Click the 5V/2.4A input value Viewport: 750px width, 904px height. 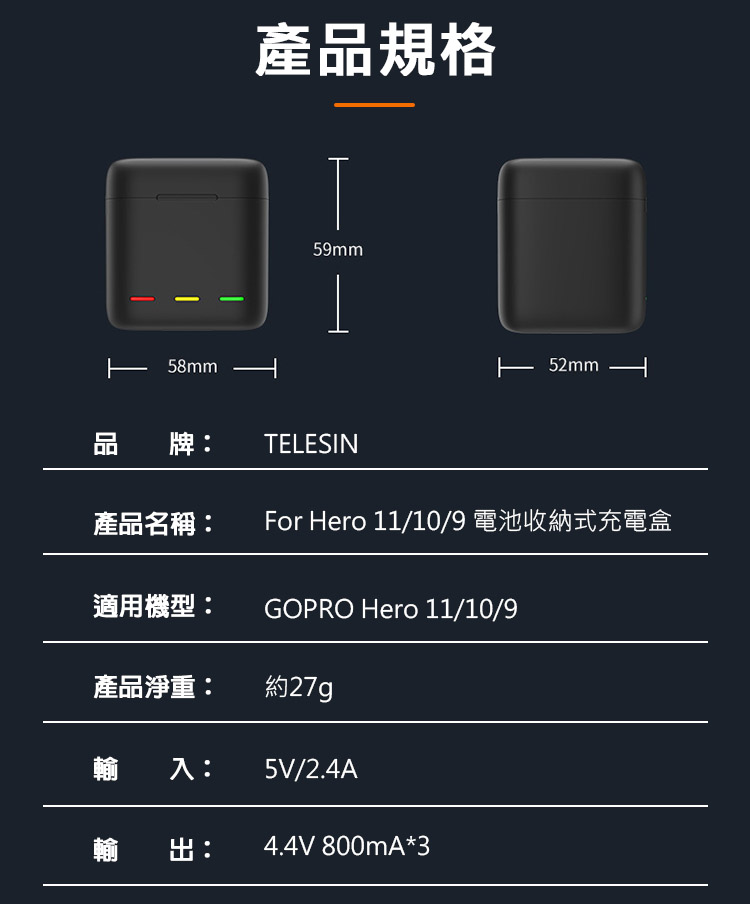point(311,769)
